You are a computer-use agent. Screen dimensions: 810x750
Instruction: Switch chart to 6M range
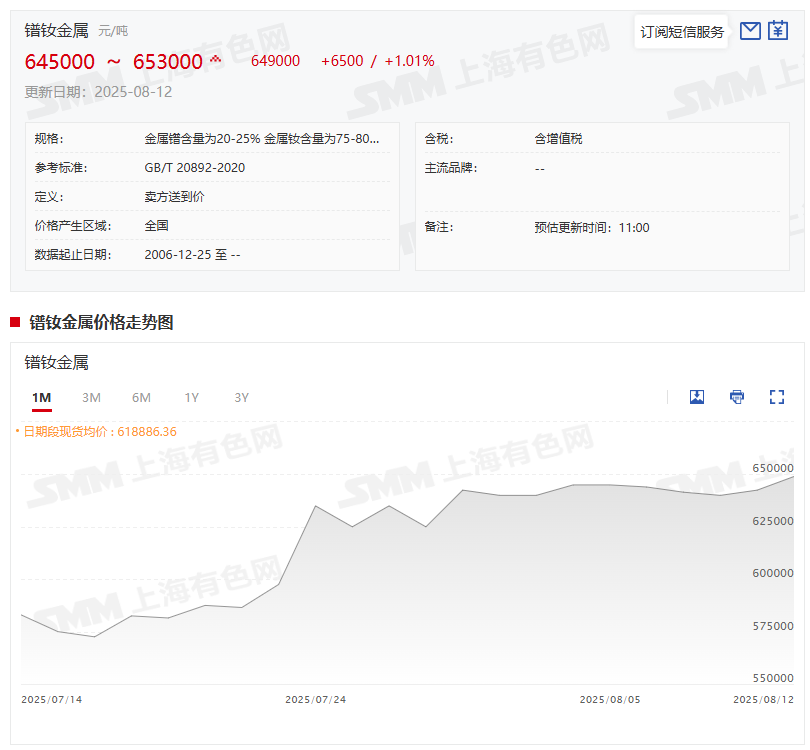pos(141,398)
